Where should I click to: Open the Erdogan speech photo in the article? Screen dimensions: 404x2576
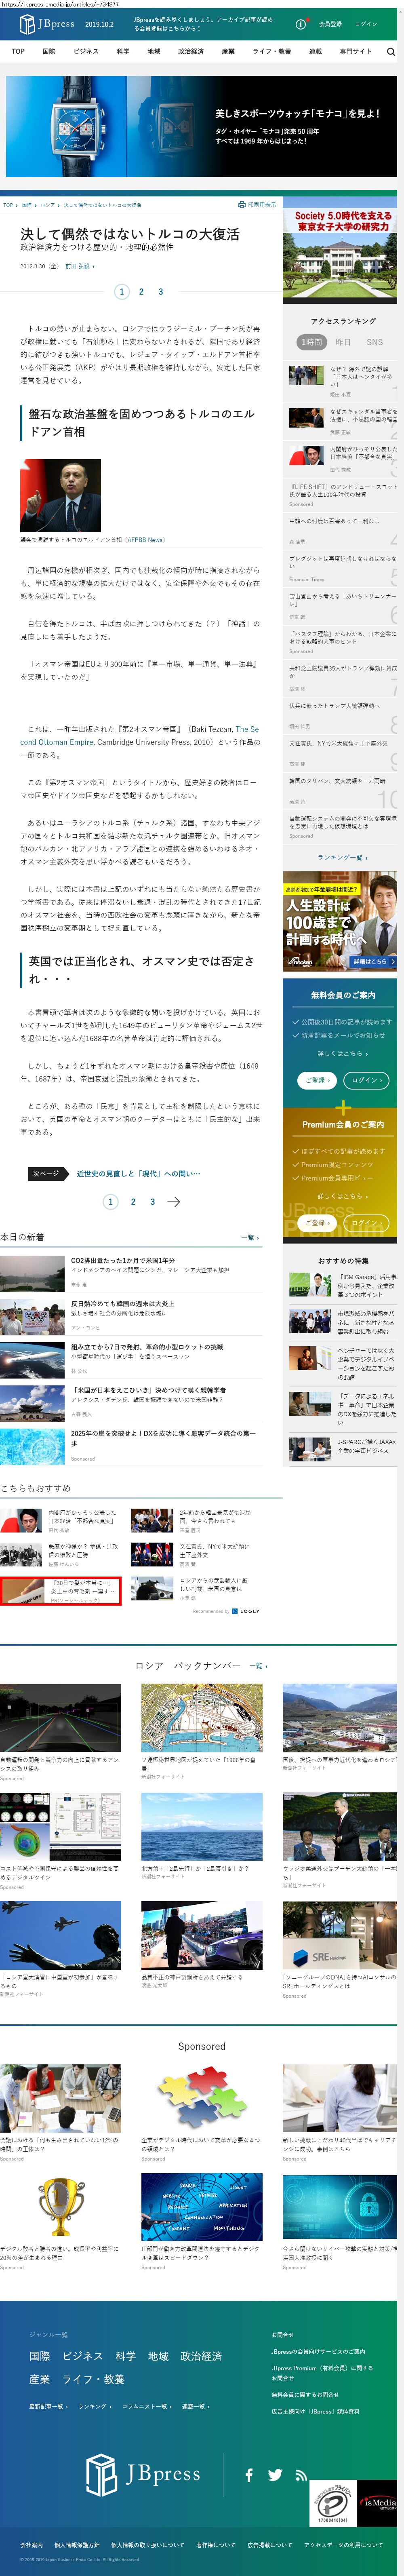(60, 495)
